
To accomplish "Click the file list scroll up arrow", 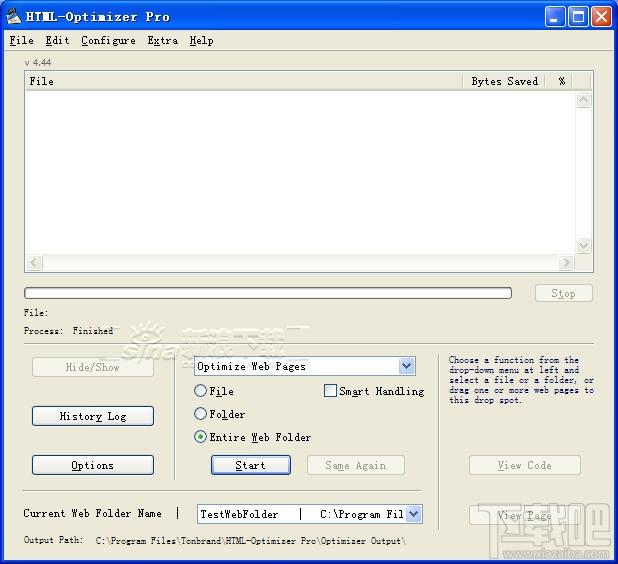I will [583, 99].
